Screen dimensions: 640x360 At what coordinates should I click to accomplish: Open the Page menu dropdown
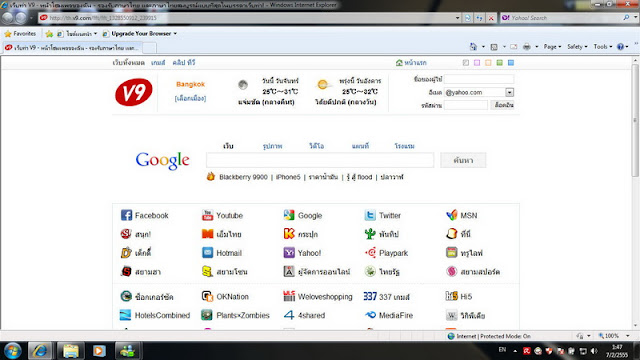(552, 47)
